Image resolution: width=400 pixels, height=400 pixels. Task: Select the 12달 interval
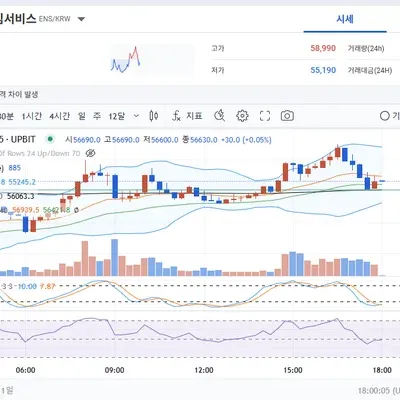pos(117,116)
